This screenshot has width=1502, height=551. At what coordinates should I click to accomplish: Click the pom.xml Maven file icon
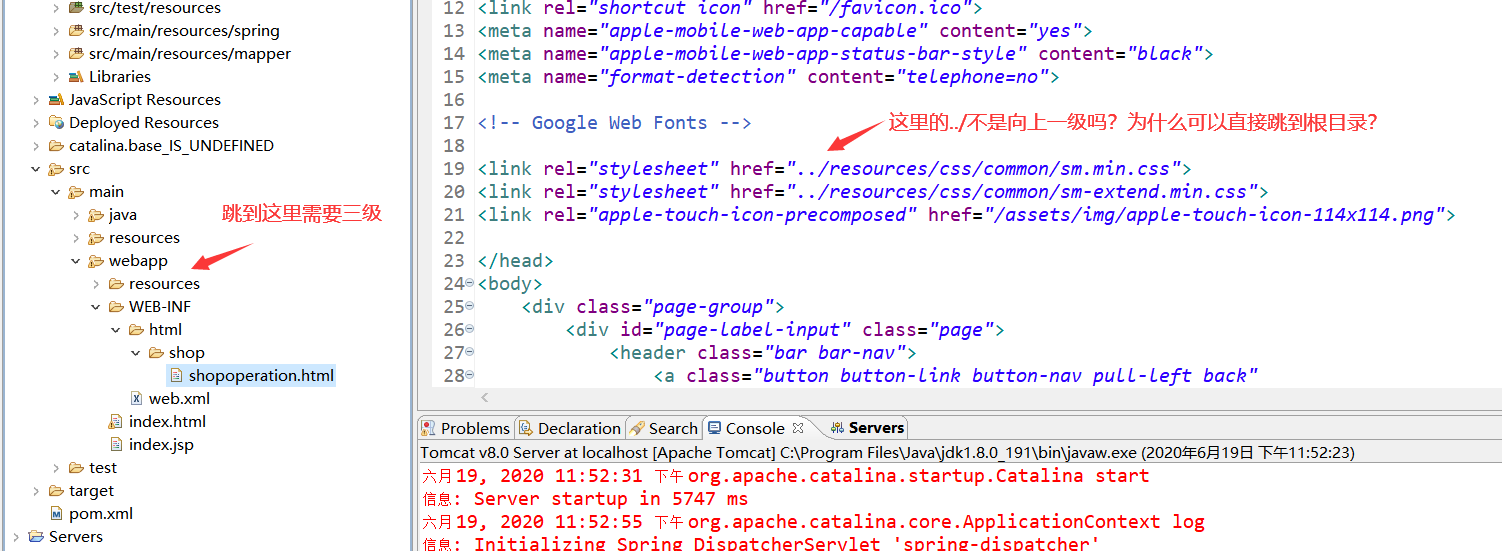56,514
